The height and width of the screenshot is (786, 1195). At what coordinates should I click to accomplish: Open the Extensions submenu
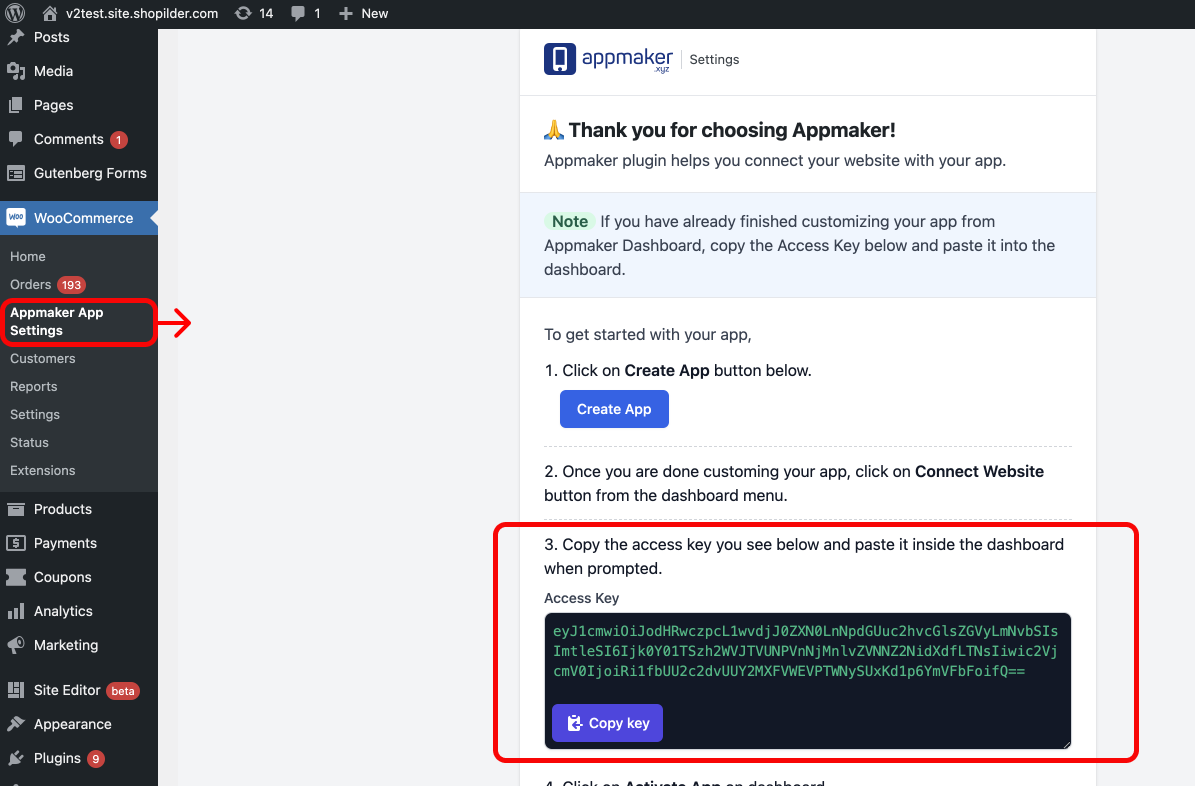43,470
